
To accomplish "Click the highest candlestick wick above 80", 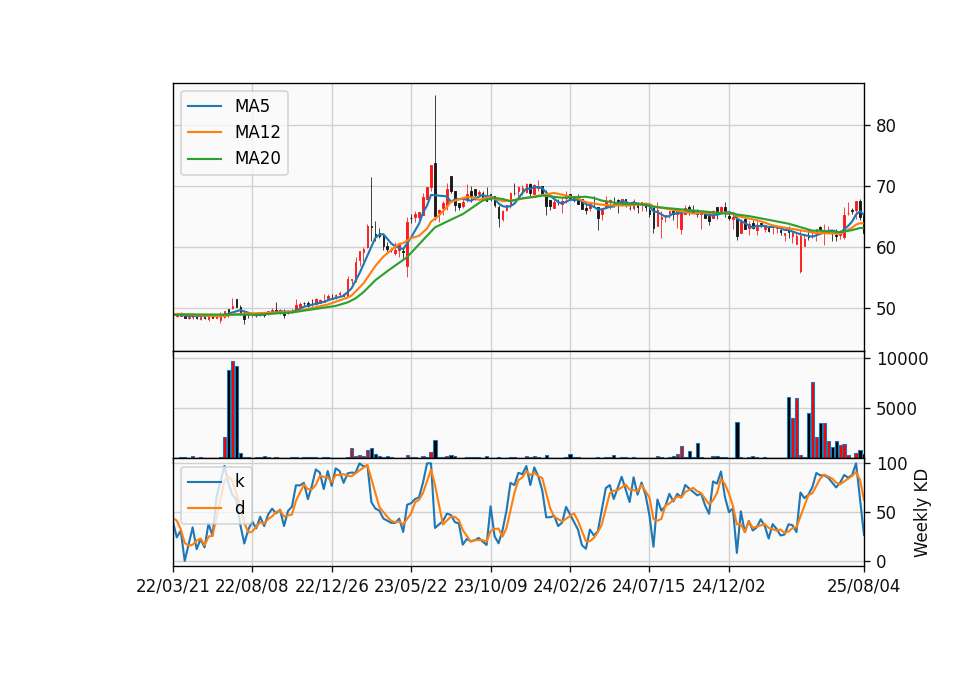I will coord(435,129).
